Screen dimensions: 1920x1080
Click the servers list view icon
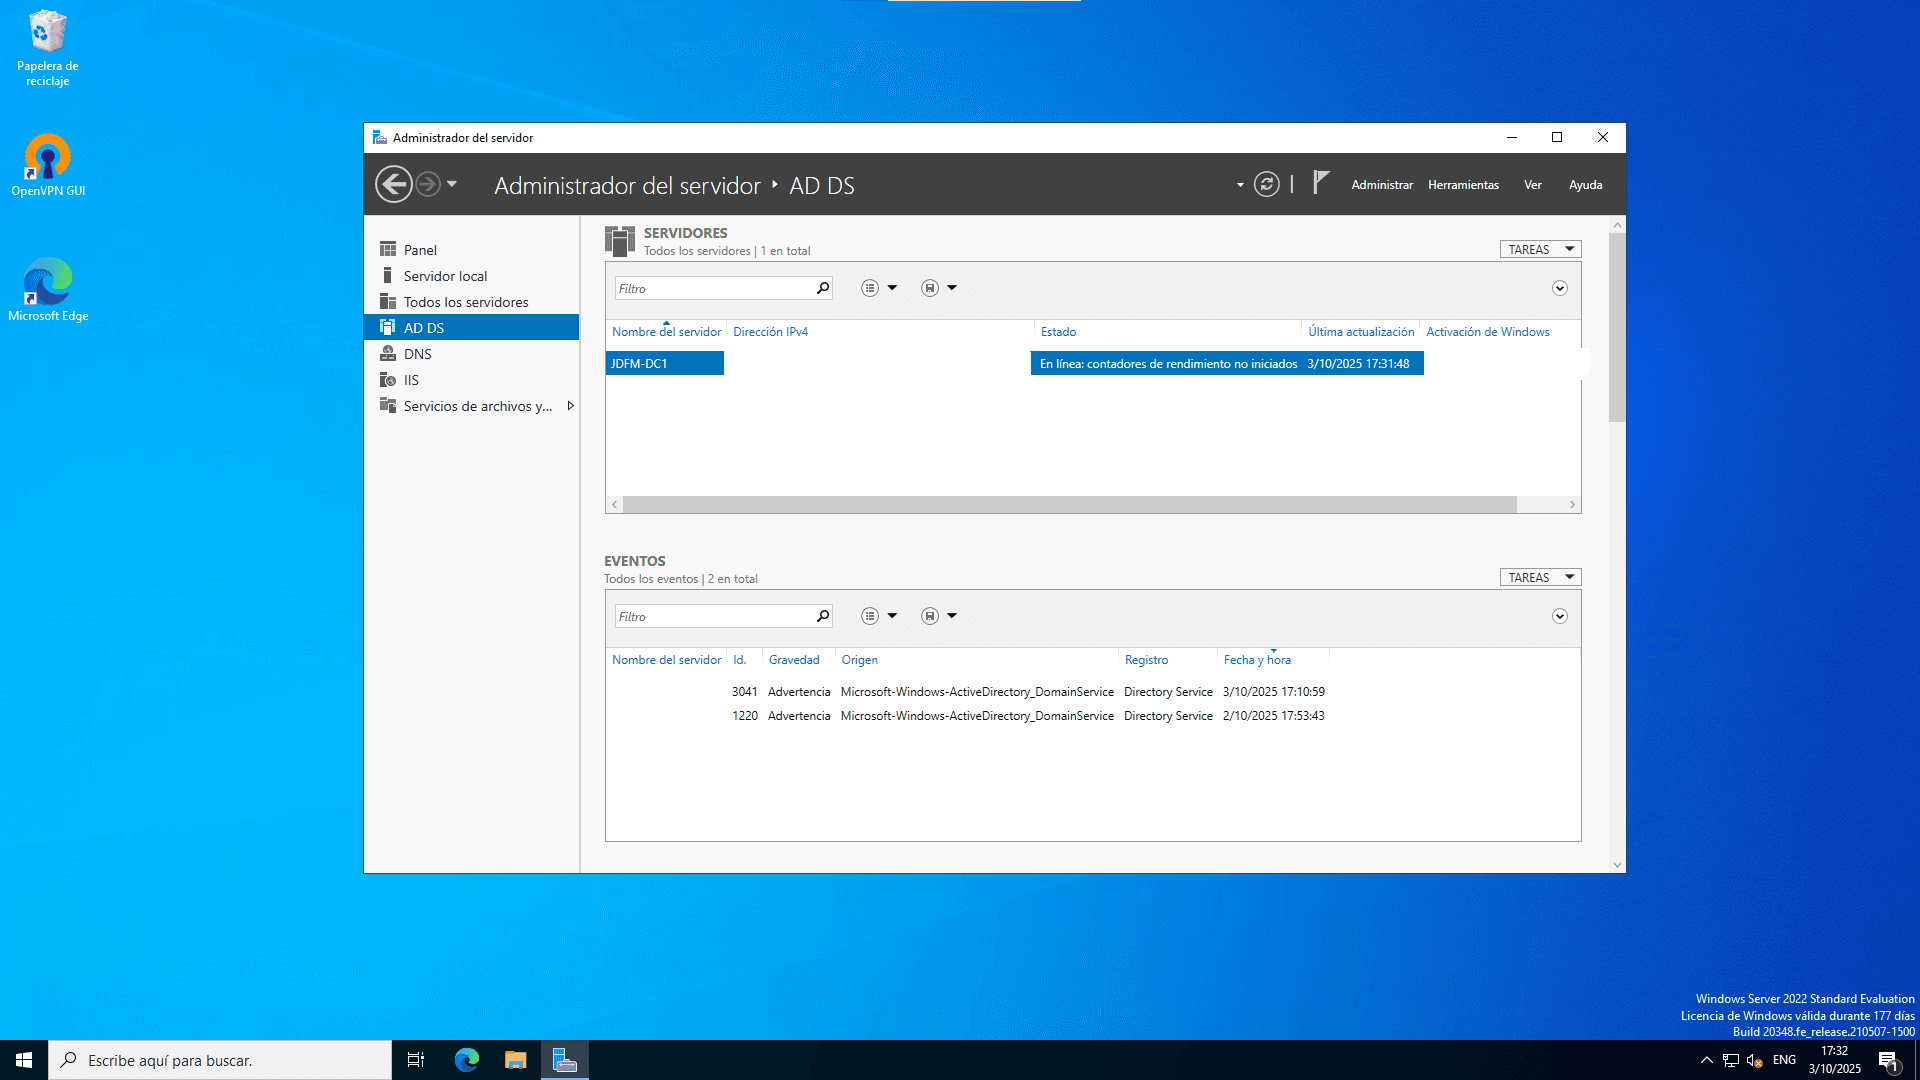tap(869, 287)
